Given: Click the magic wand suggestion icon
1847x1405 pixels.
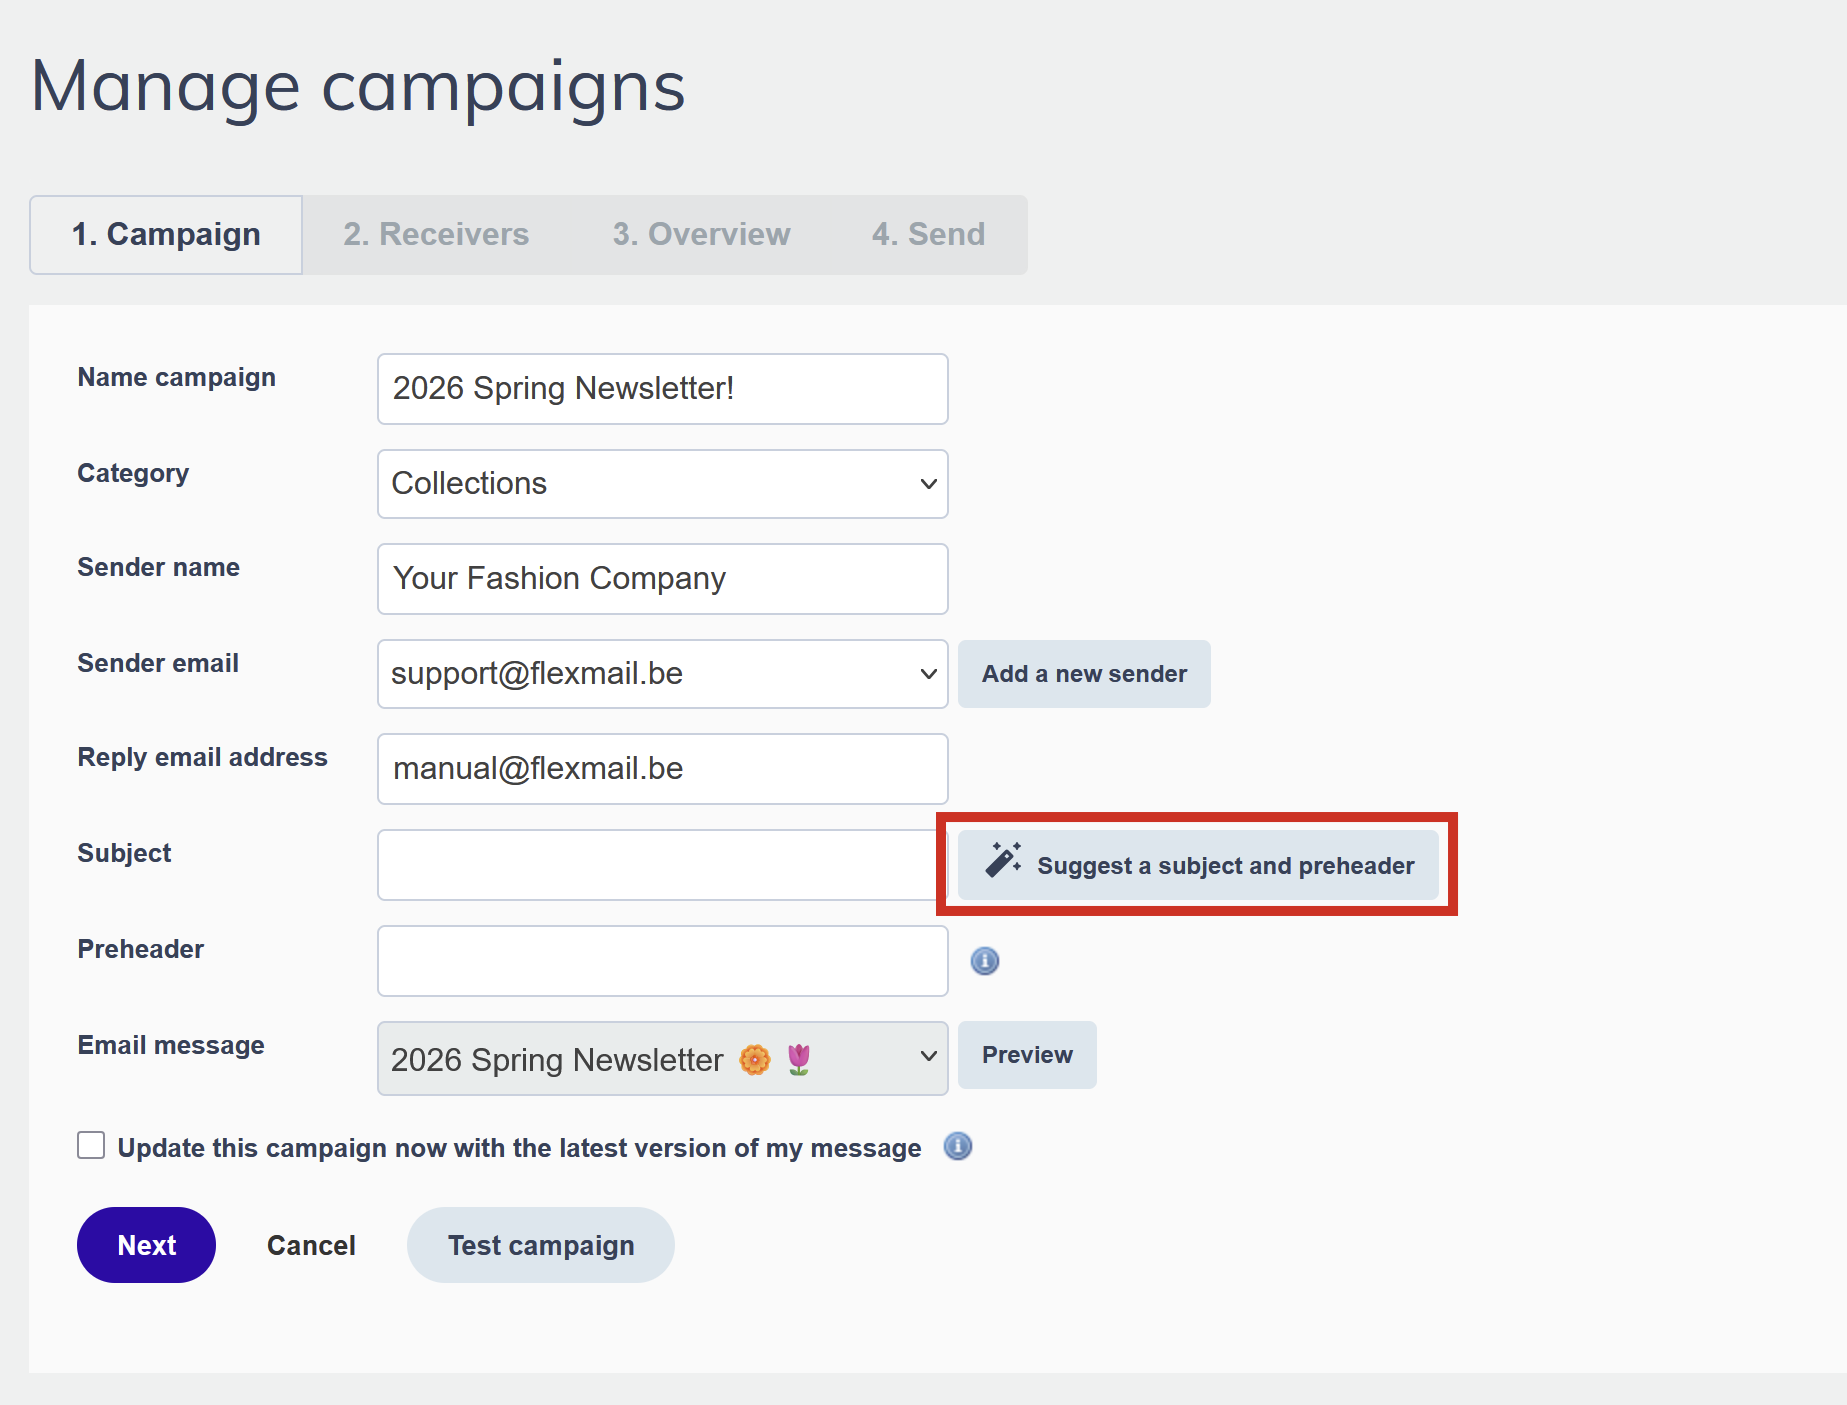Looking at the screenshot, I should coord(1003,861).
